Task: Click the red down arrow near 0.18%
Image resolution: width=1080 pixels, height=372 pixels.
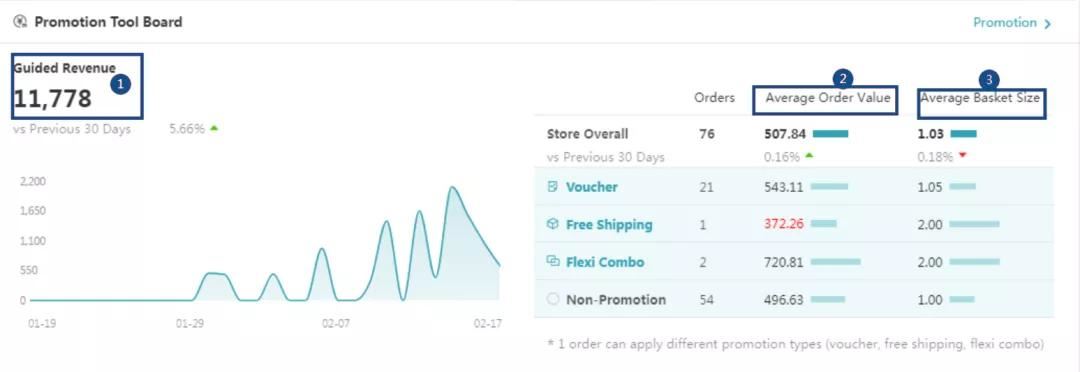Action: 962,156
